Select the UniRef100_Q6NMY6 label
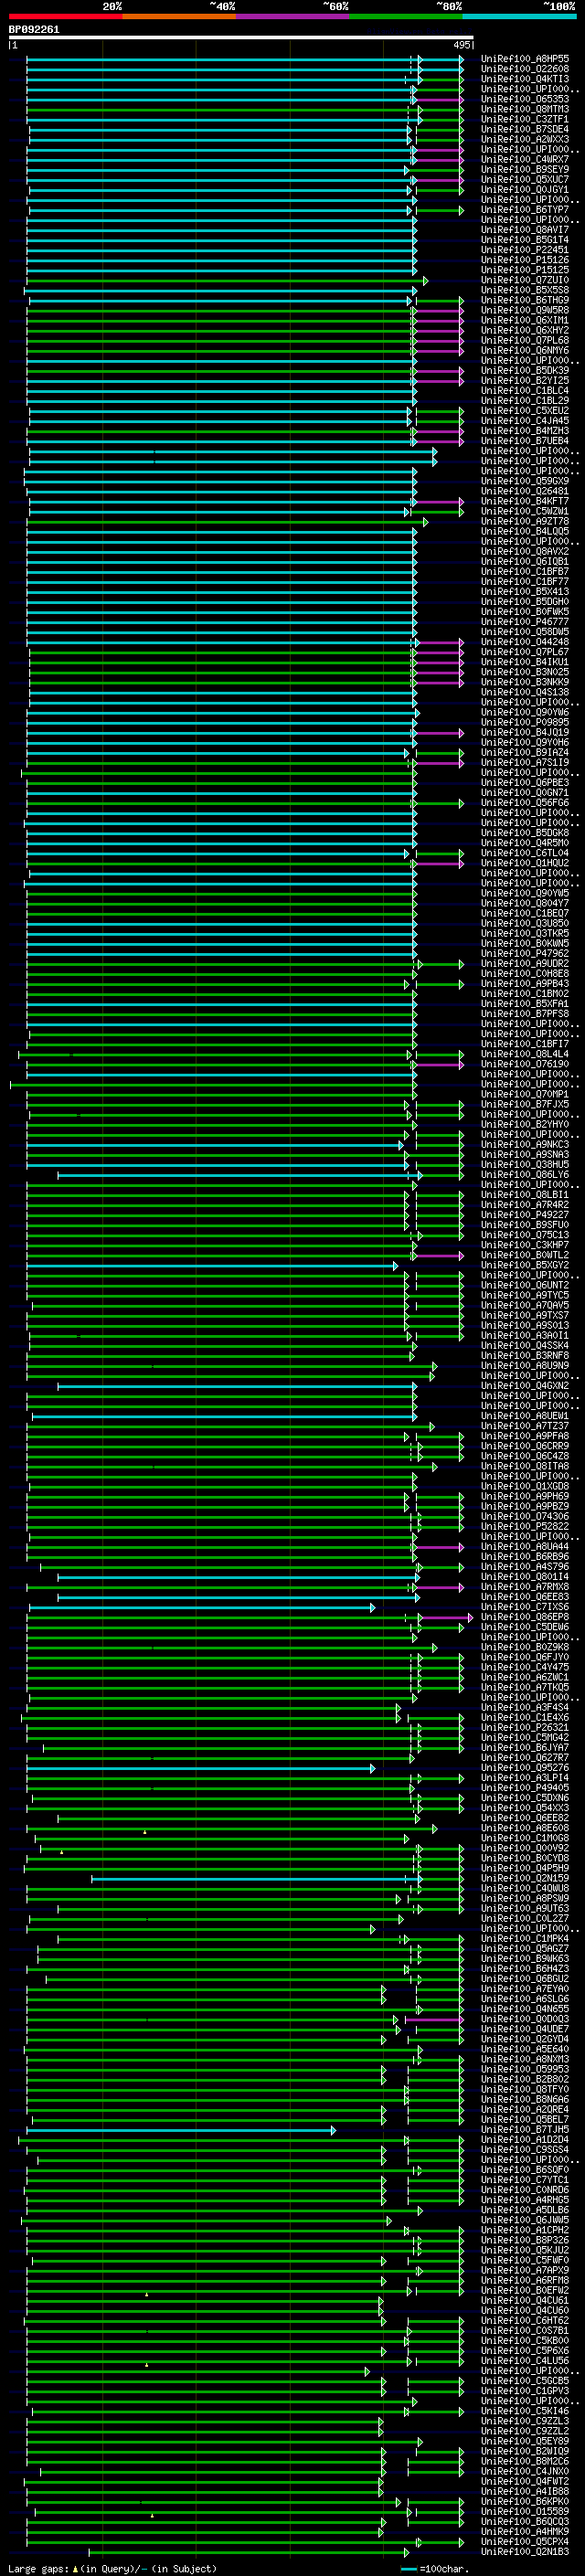This screenshot has height=2576, width=585. pyautogui.click(x=525, y=350)
